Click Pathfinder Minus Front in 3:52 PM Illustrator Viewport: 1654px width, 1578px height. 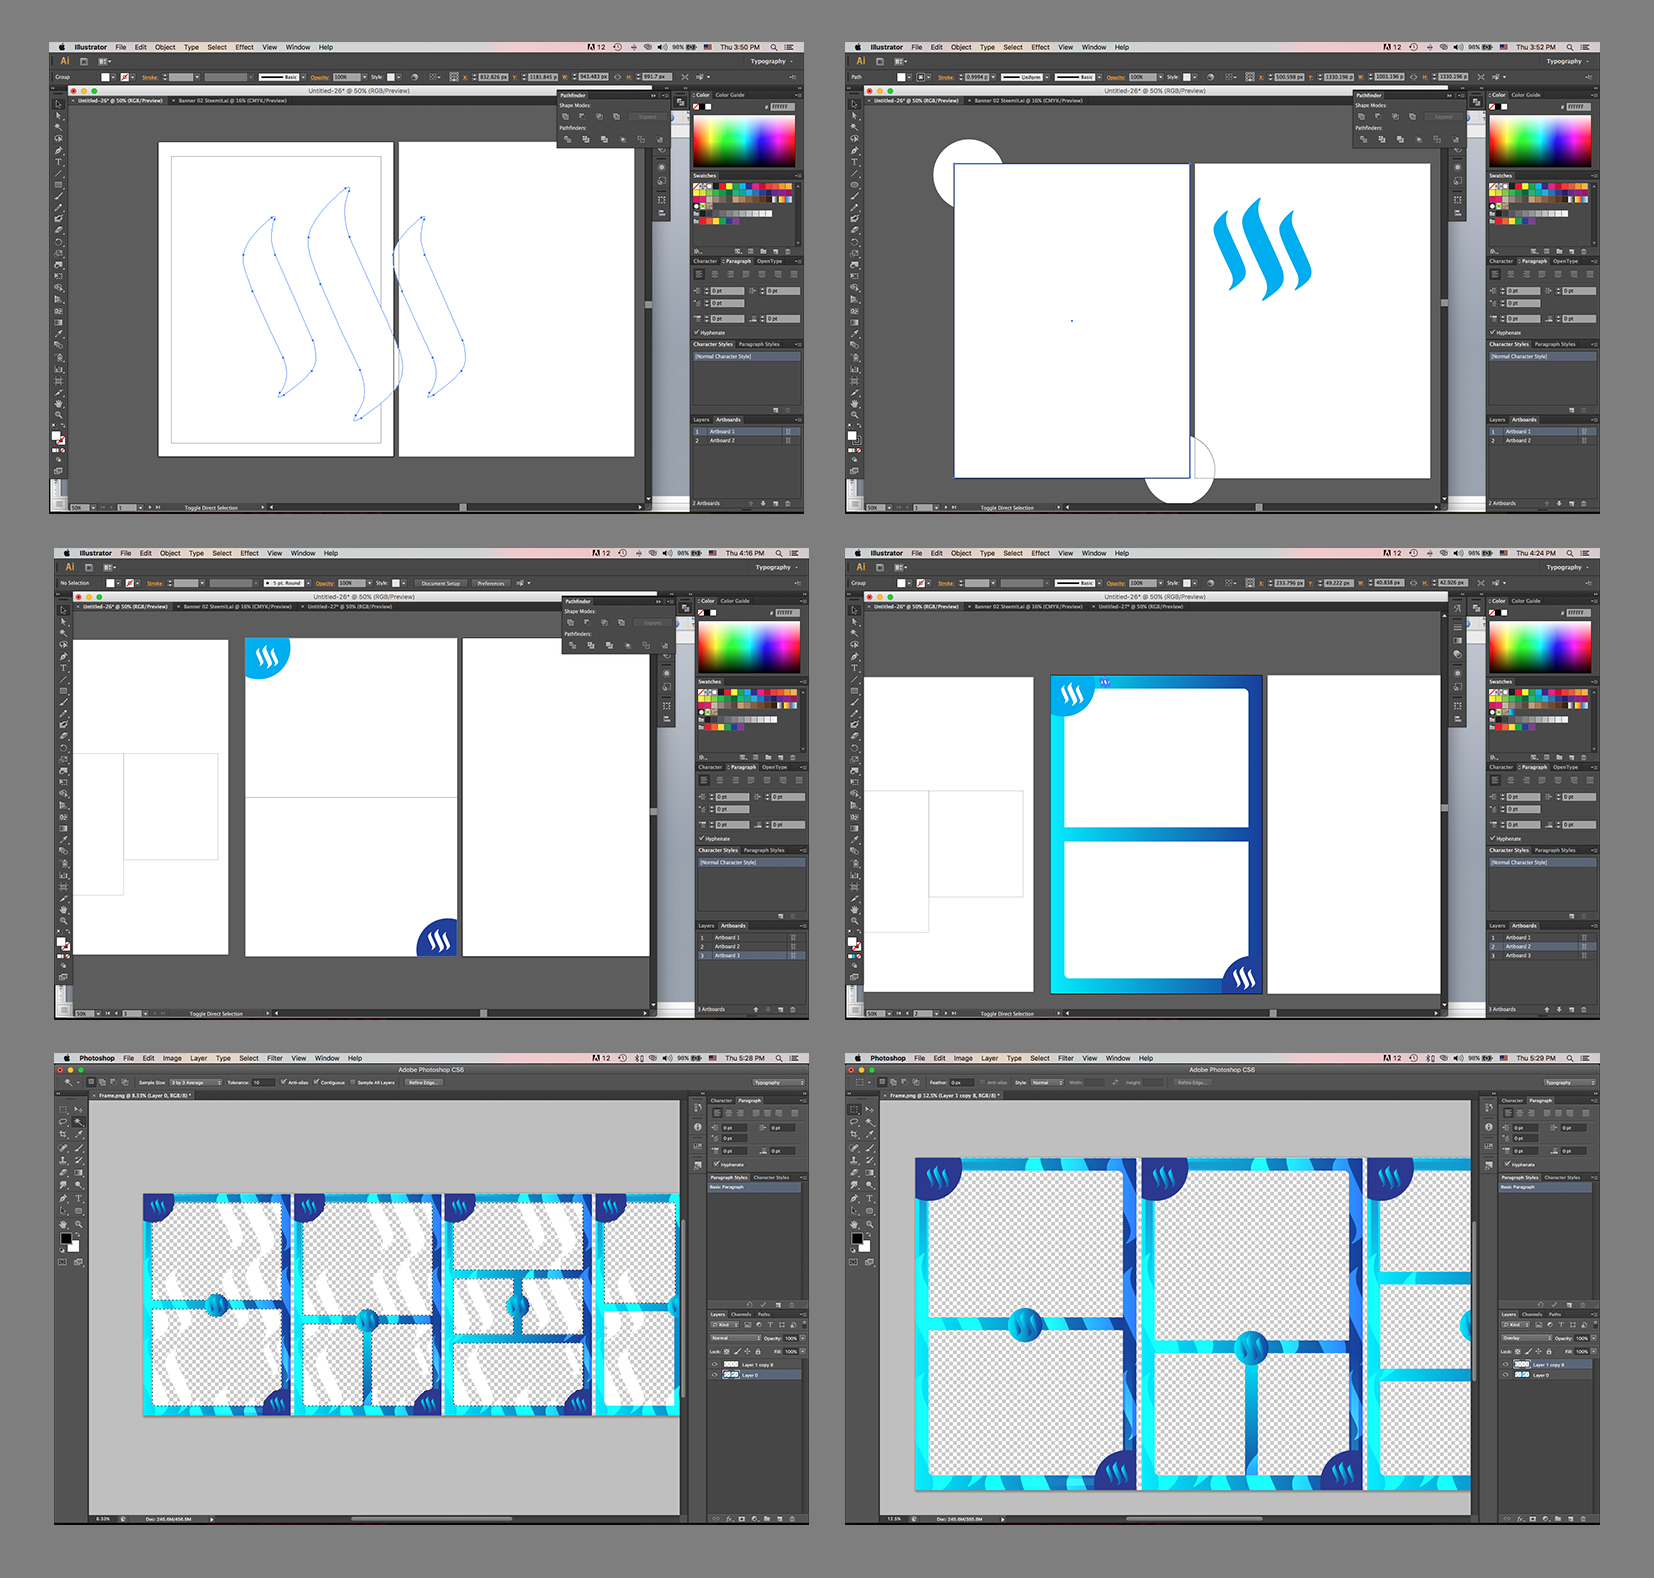(1379, 116)
